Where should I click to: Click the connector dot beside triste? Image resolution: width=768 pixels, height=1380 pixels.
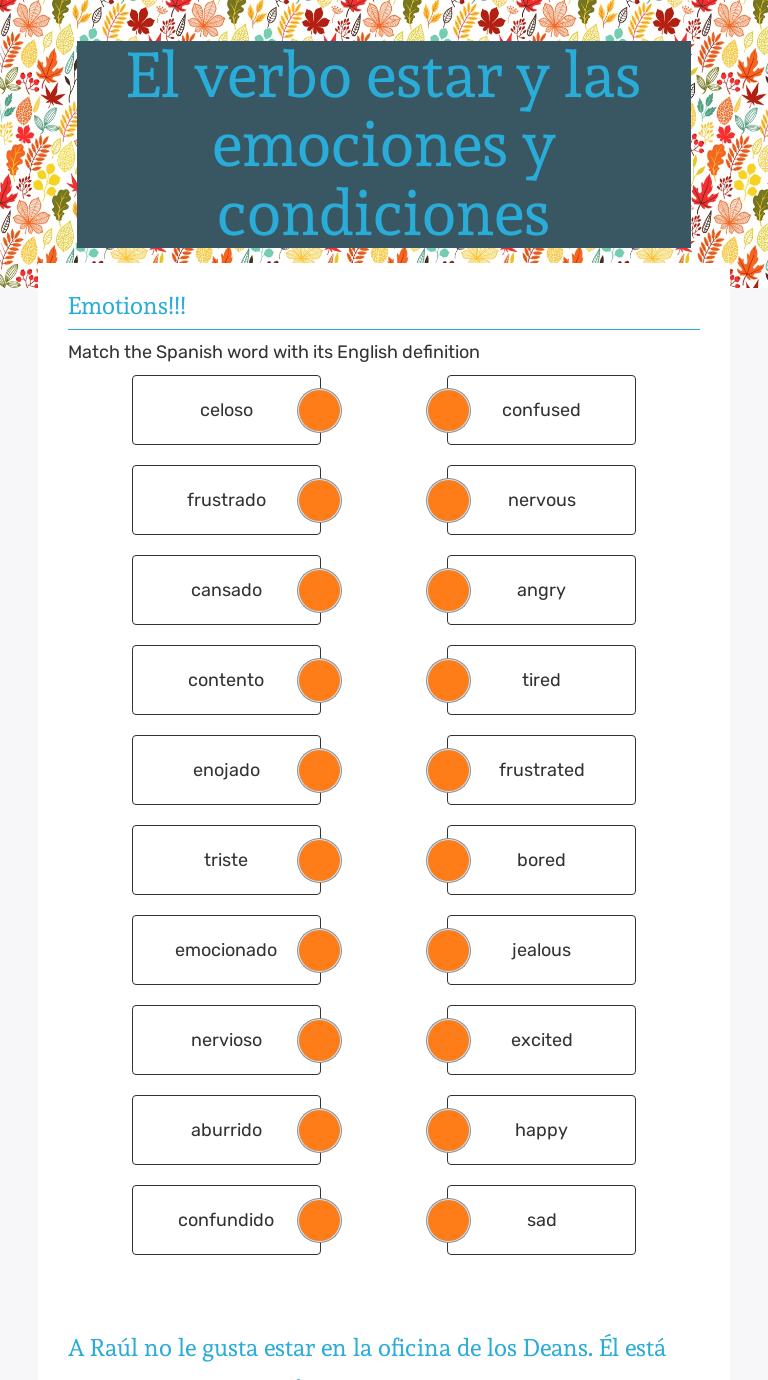319,860
